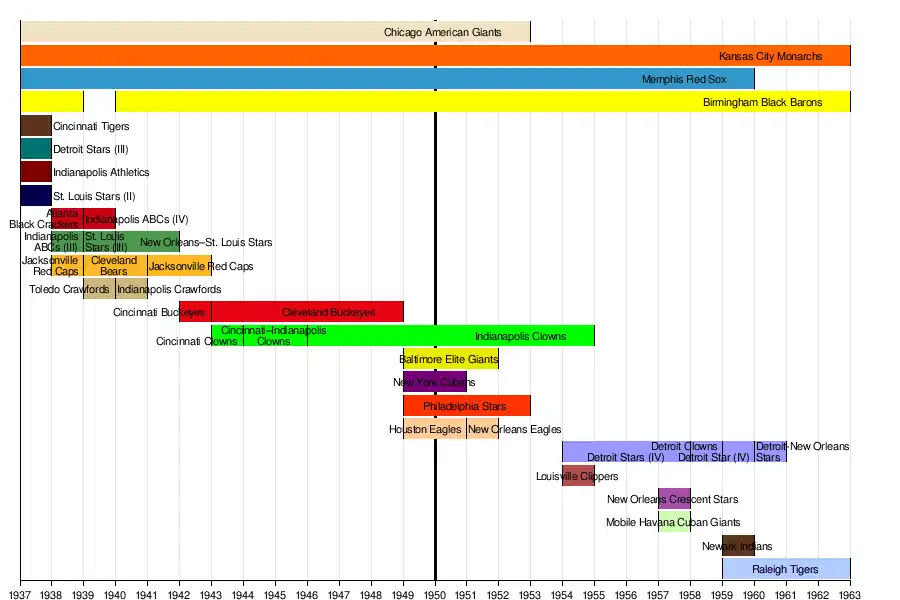Click the Louisville Clippers text label
This screenshot has width=900, height=600.
click(x=577, y=476)
